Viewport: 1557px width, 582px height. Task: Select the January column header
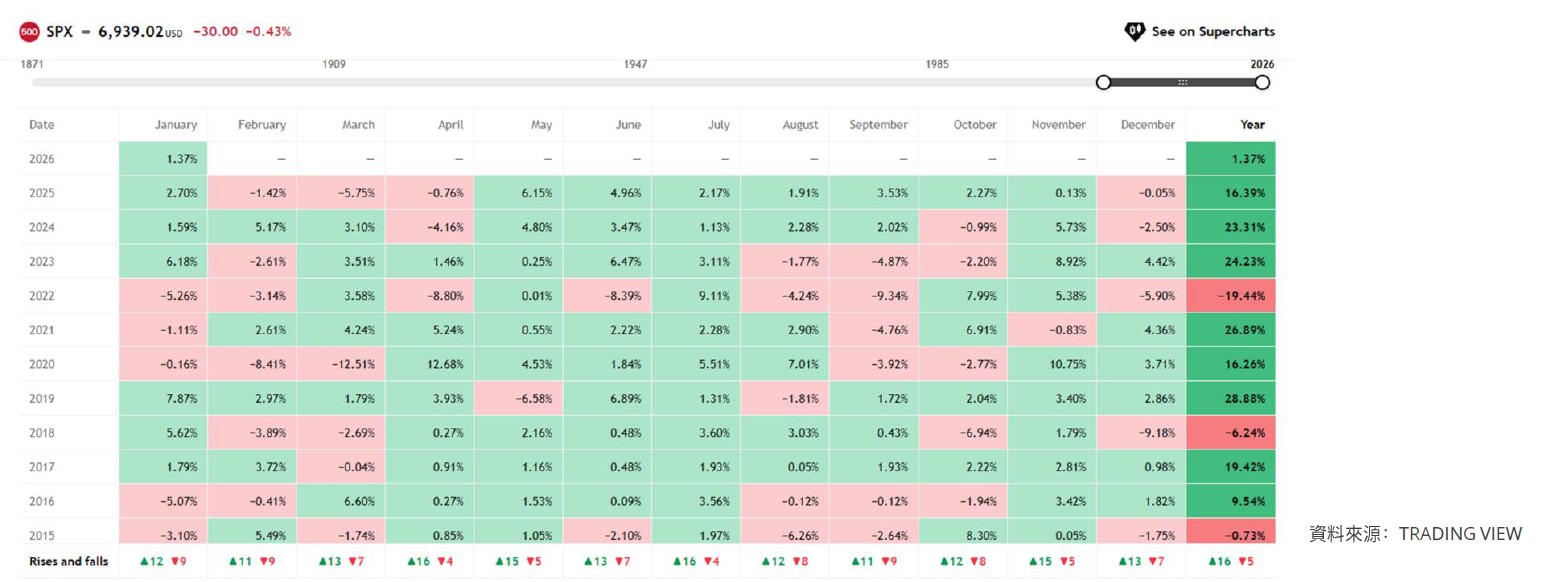click(176, 125)
